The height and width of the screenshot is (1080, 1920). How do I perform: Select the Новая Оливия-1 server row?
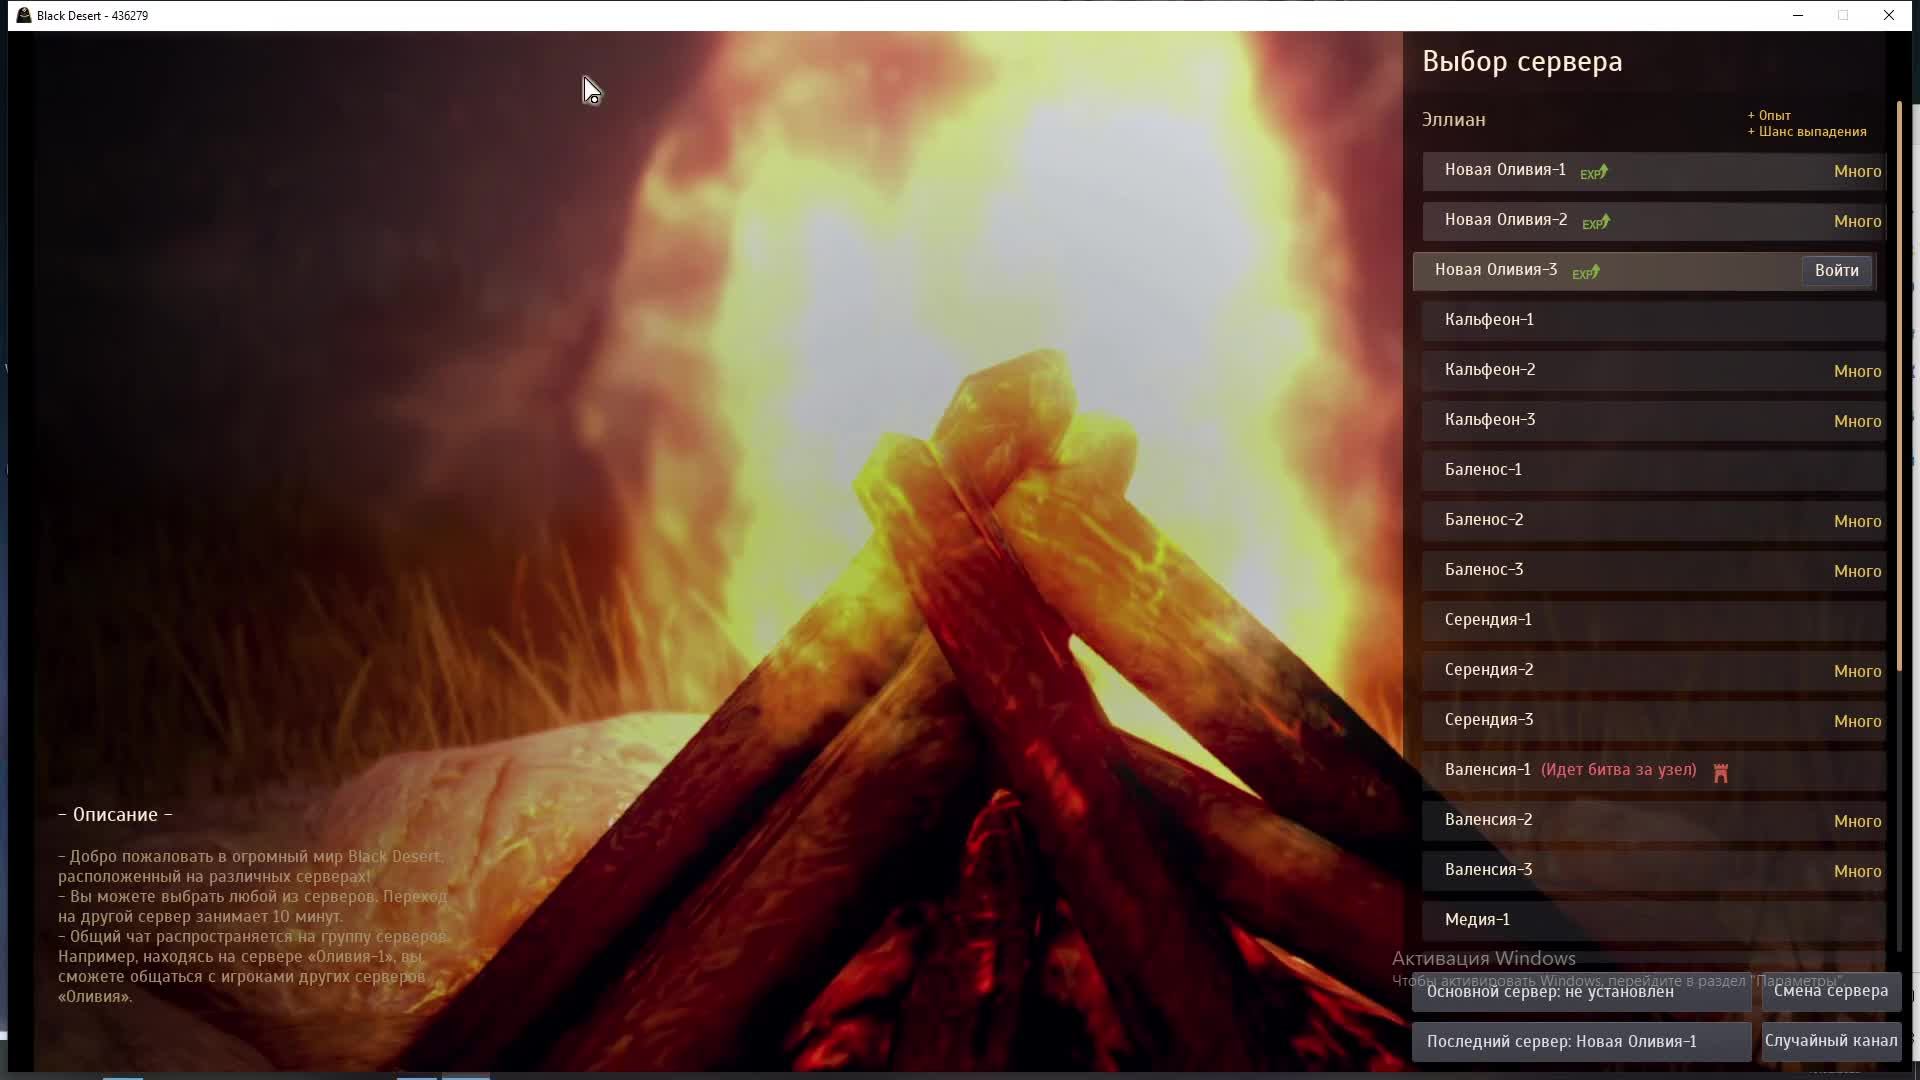click(x=1654, y=171)
